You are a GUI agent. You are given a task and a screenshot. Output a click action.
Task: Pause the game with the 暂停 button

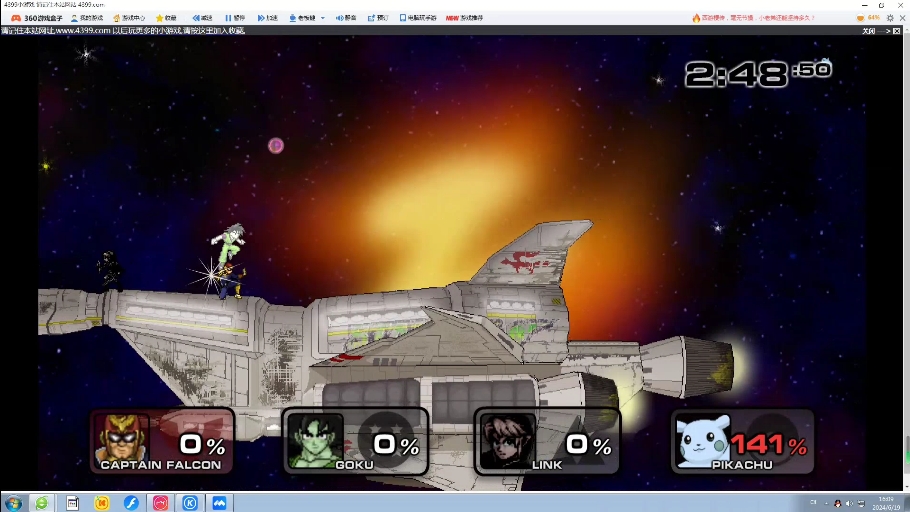[235, 18]
